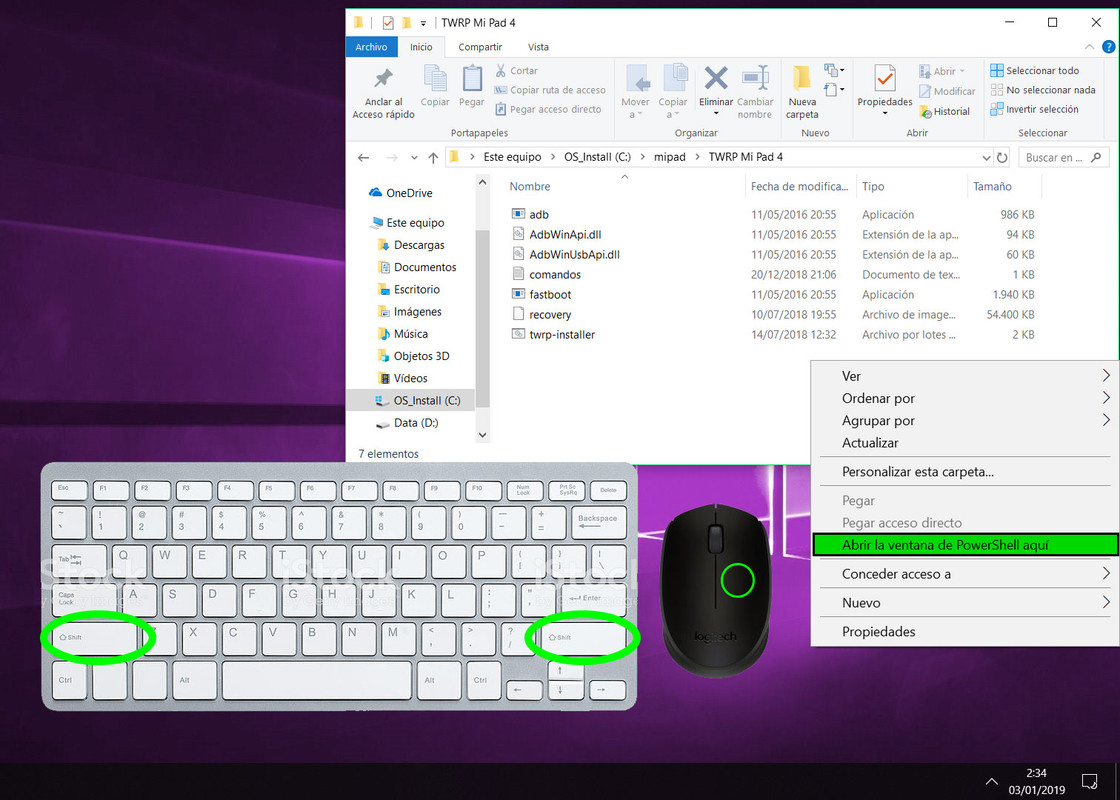Viewport: 1120px width, 800px height.
Task: Open the recent locations dropdown arrow
Action: click(414, 158)
